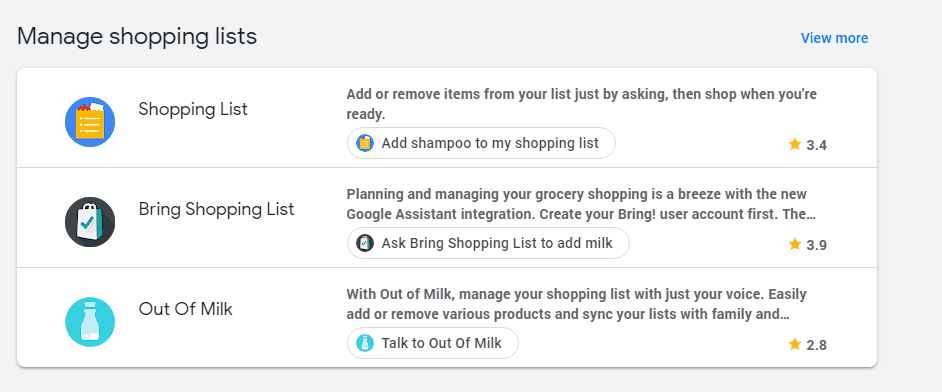The width and height of the screenshot is (942, 392).
Task: Click the Out of Milk description text
Action: click(x=576, y=304)
